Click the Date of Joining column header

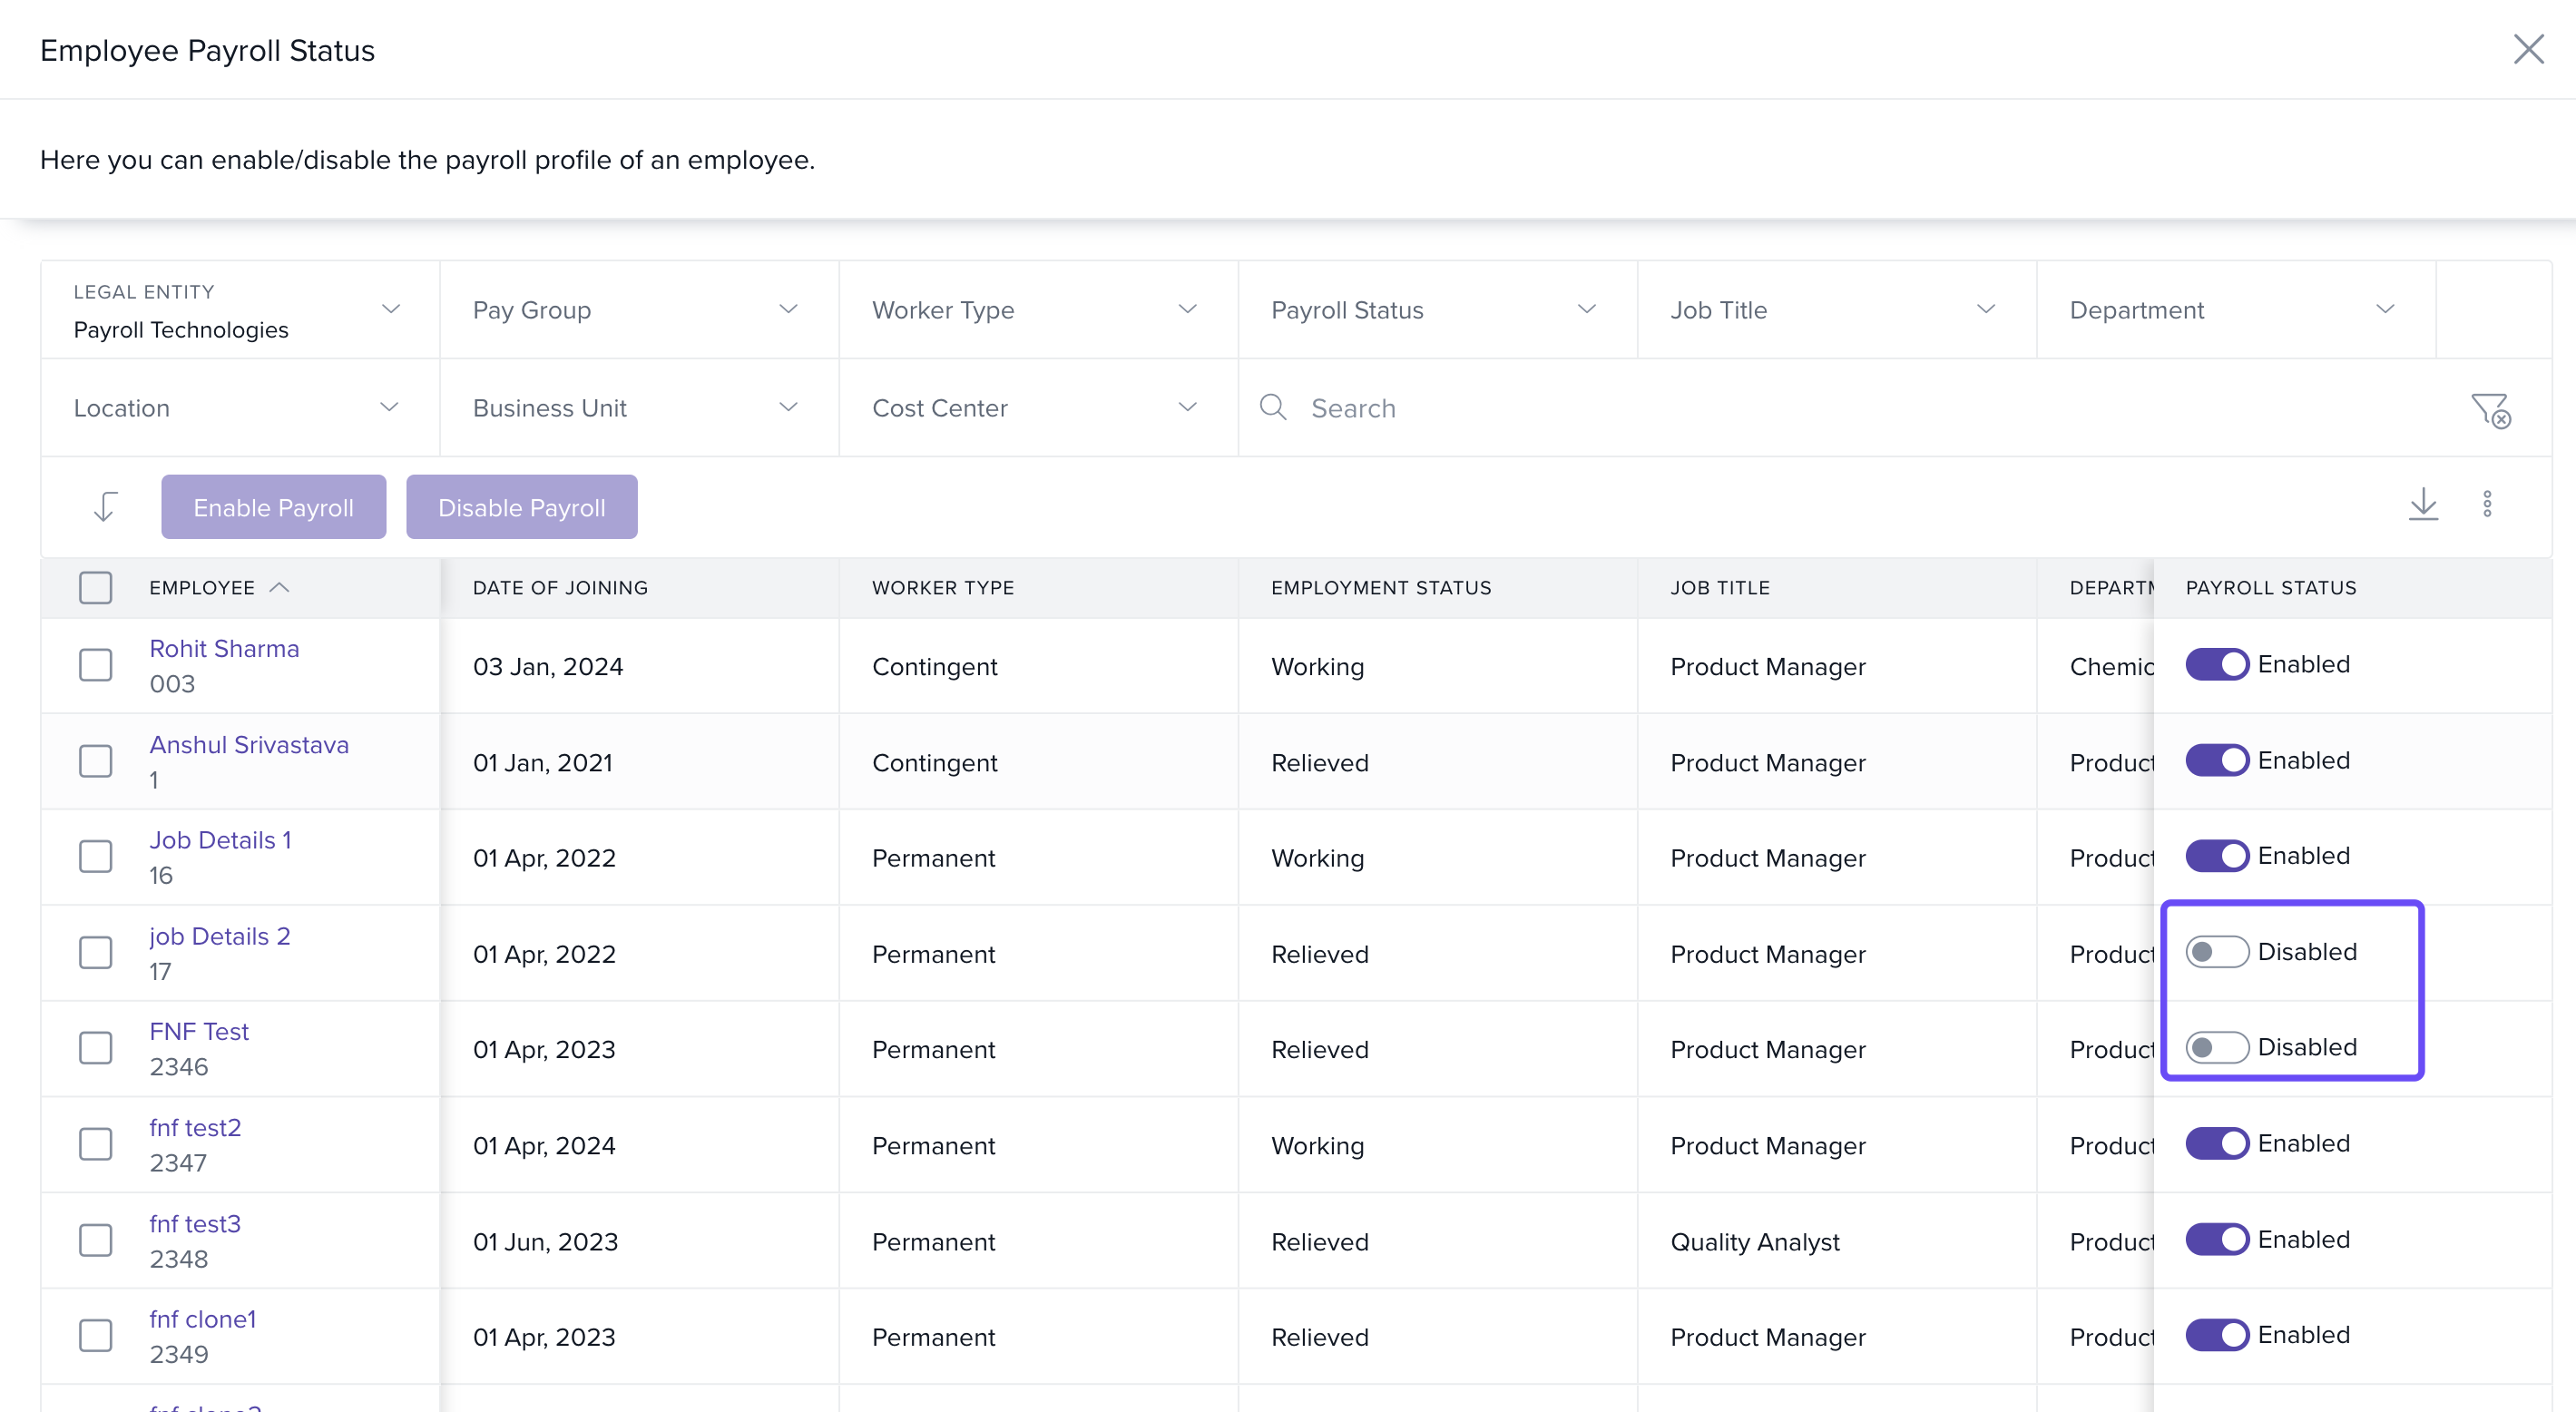[x=560, y=588]
